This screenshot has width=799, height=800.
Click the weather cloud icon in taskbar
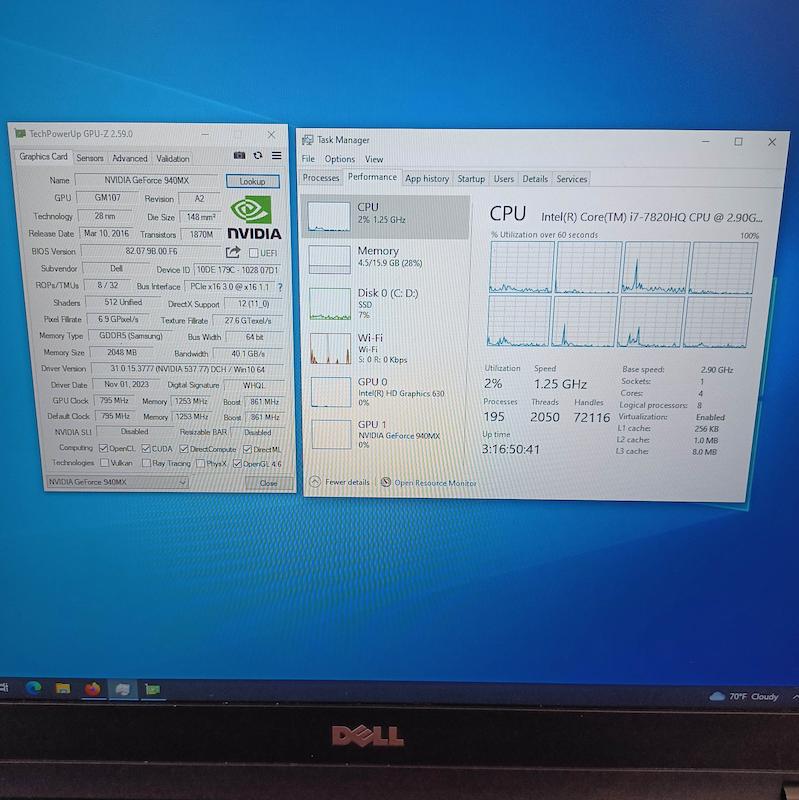tap(717, 696)
